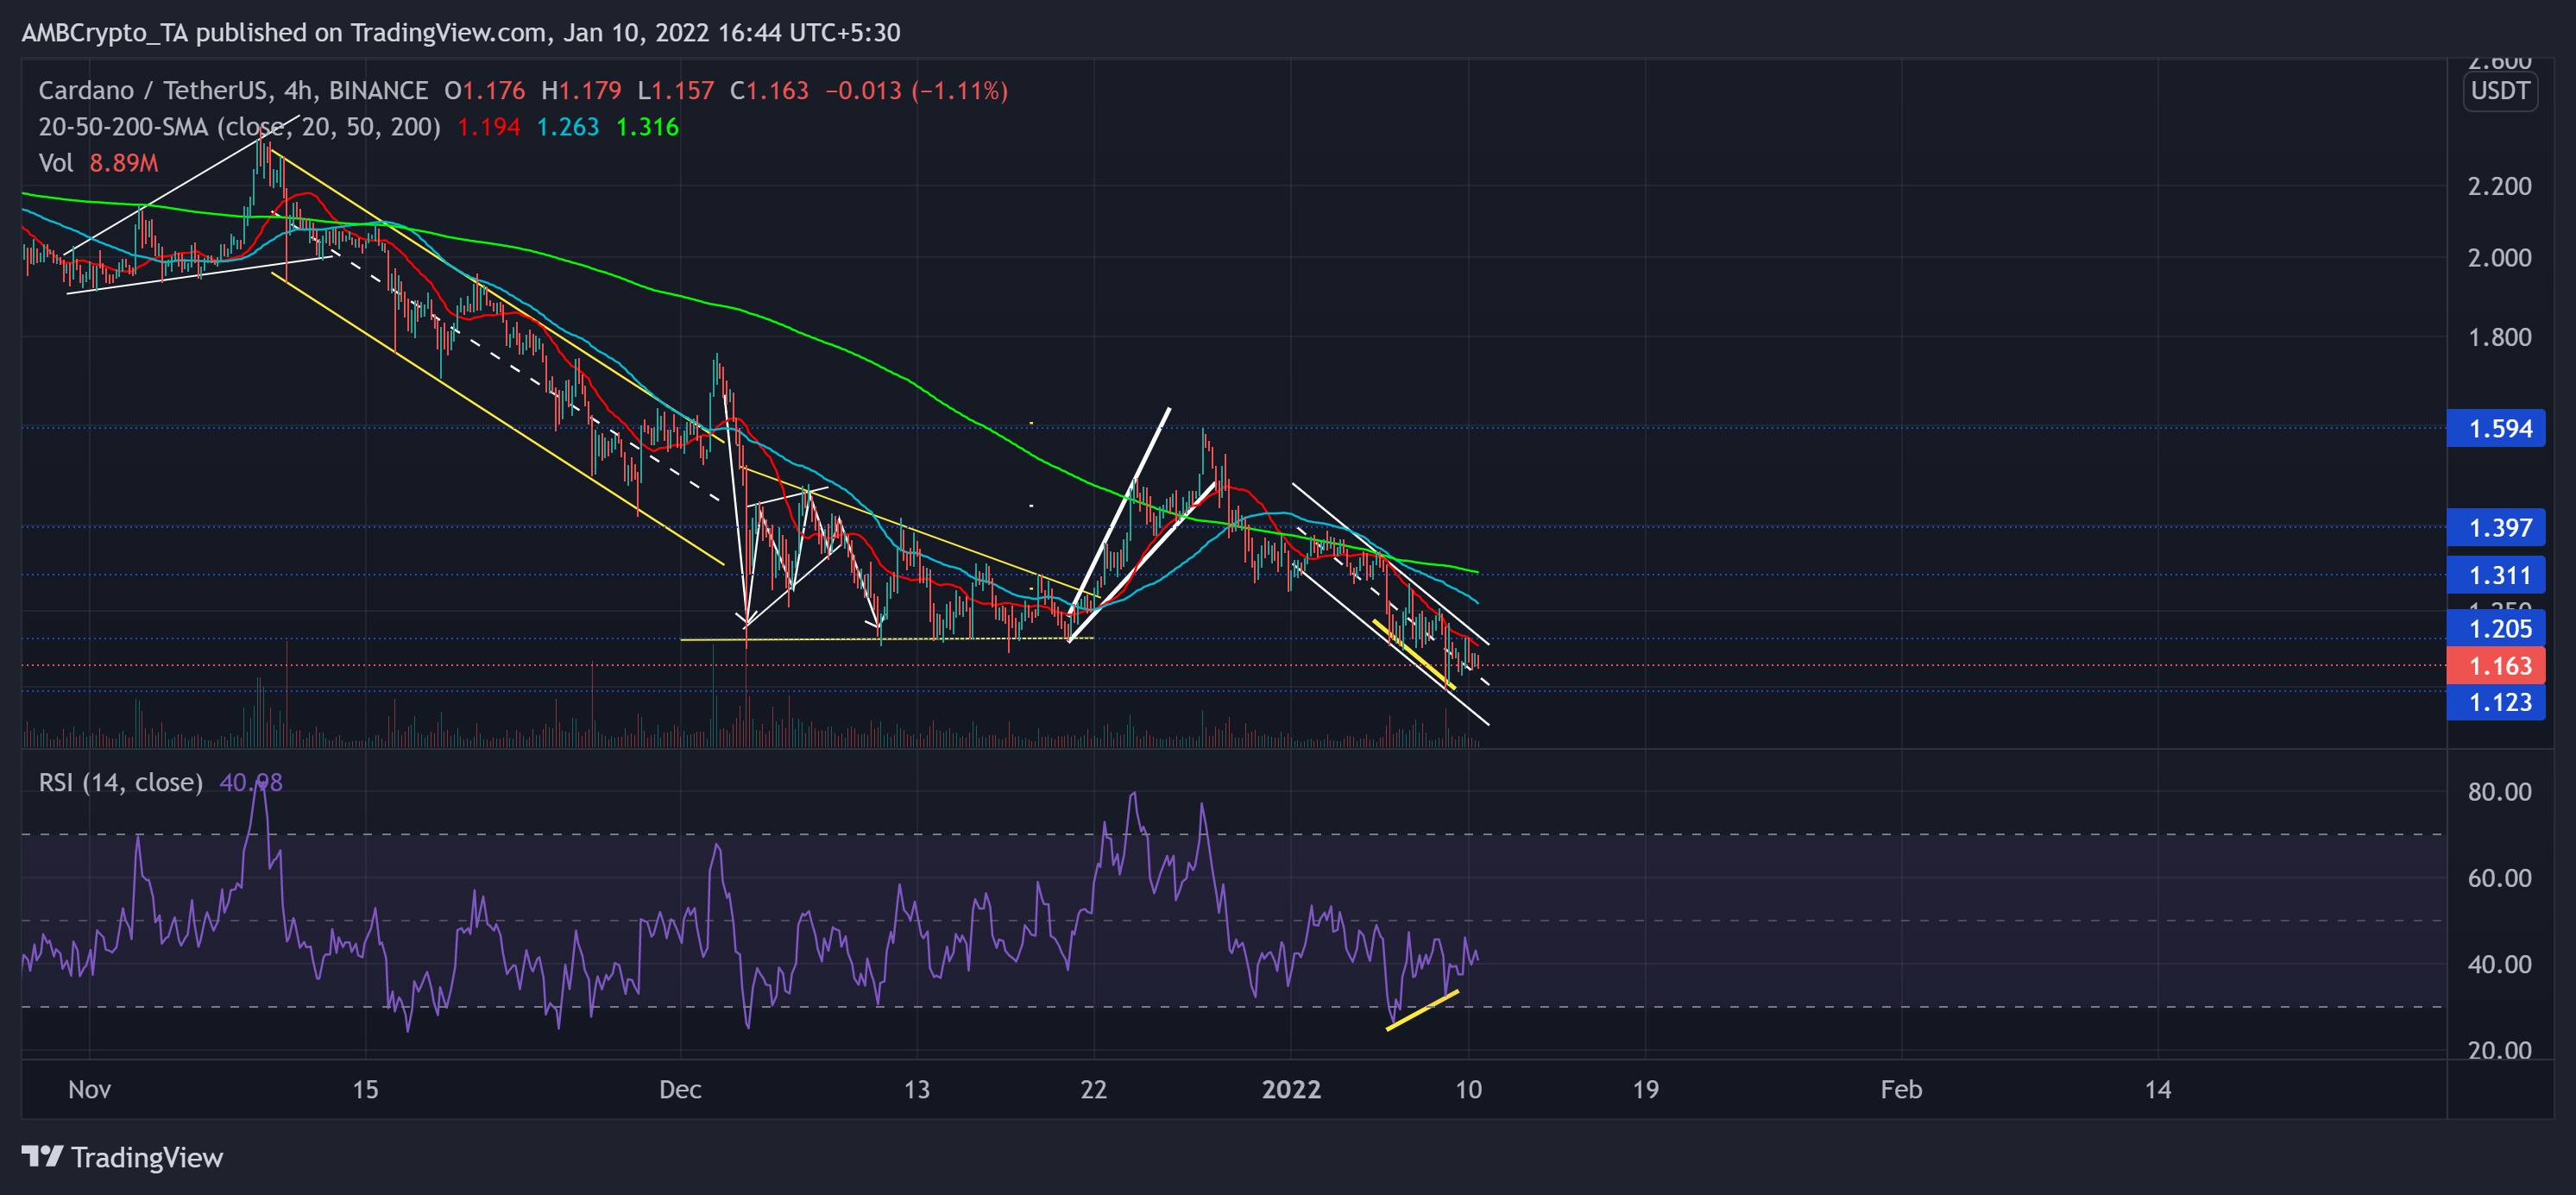Click the Feb date on time axis

click(x=1901, y=1089)
